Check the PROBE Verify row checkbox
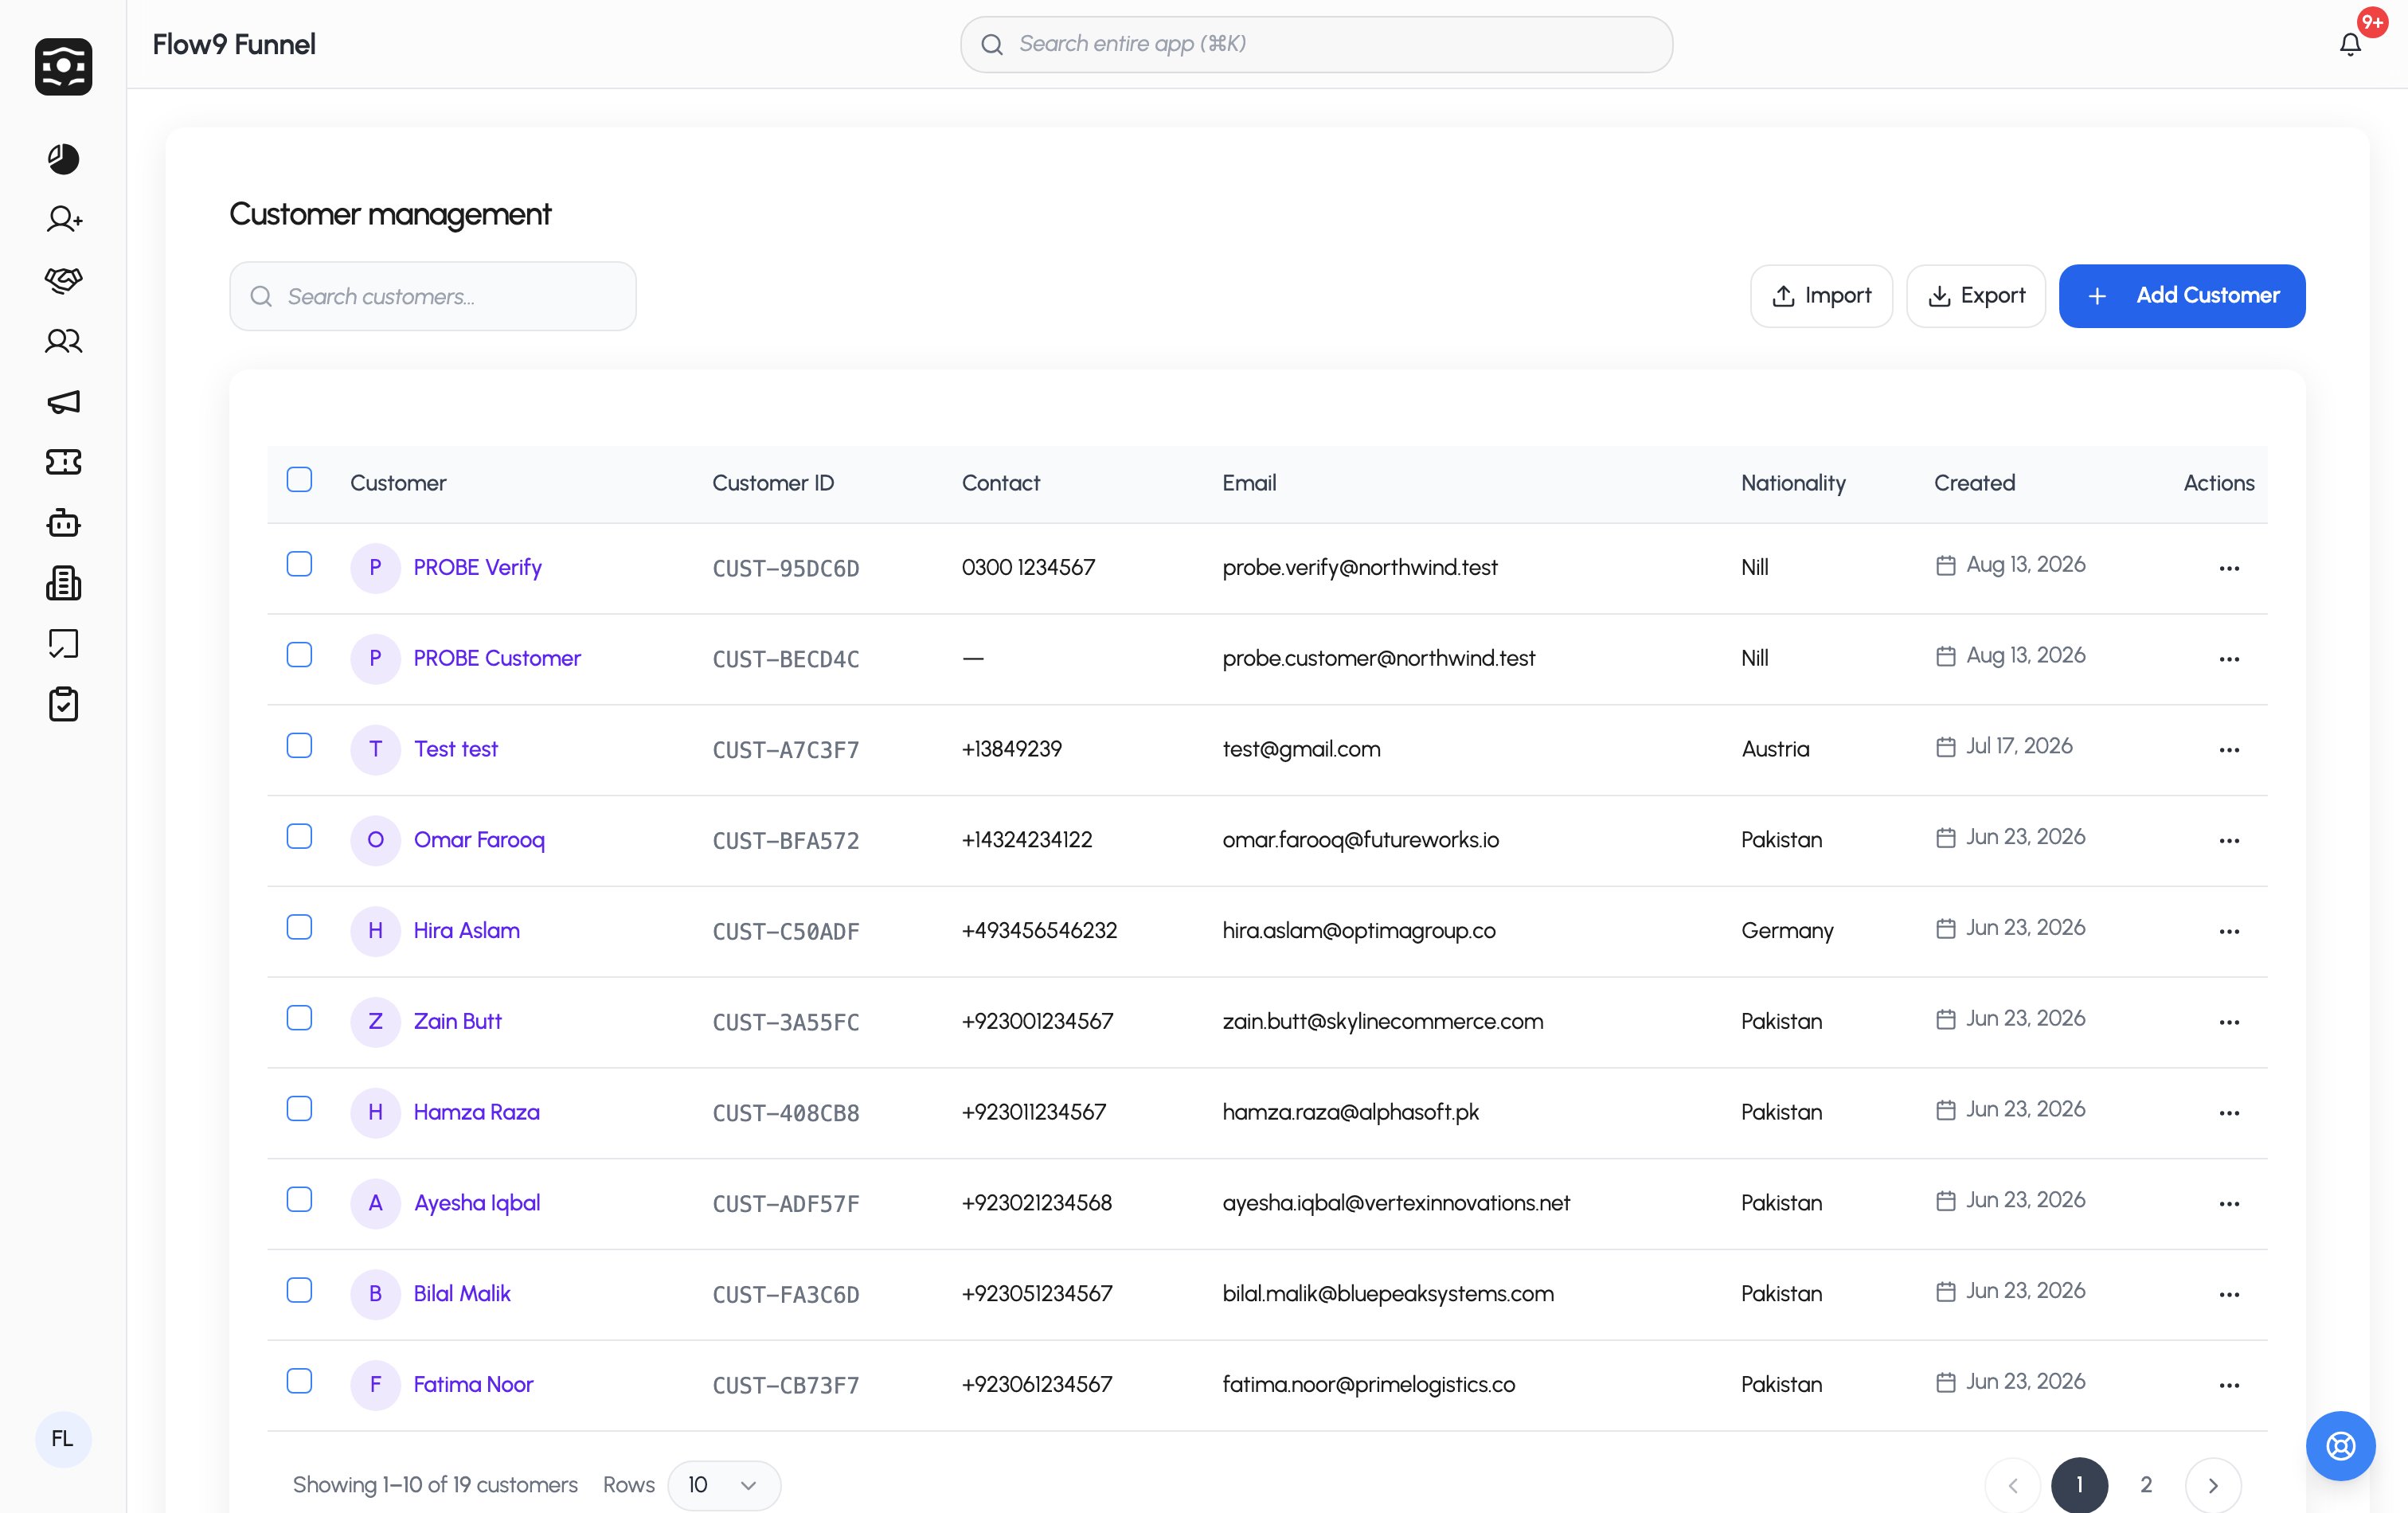2408x1513 pixels. click(299, 564)
